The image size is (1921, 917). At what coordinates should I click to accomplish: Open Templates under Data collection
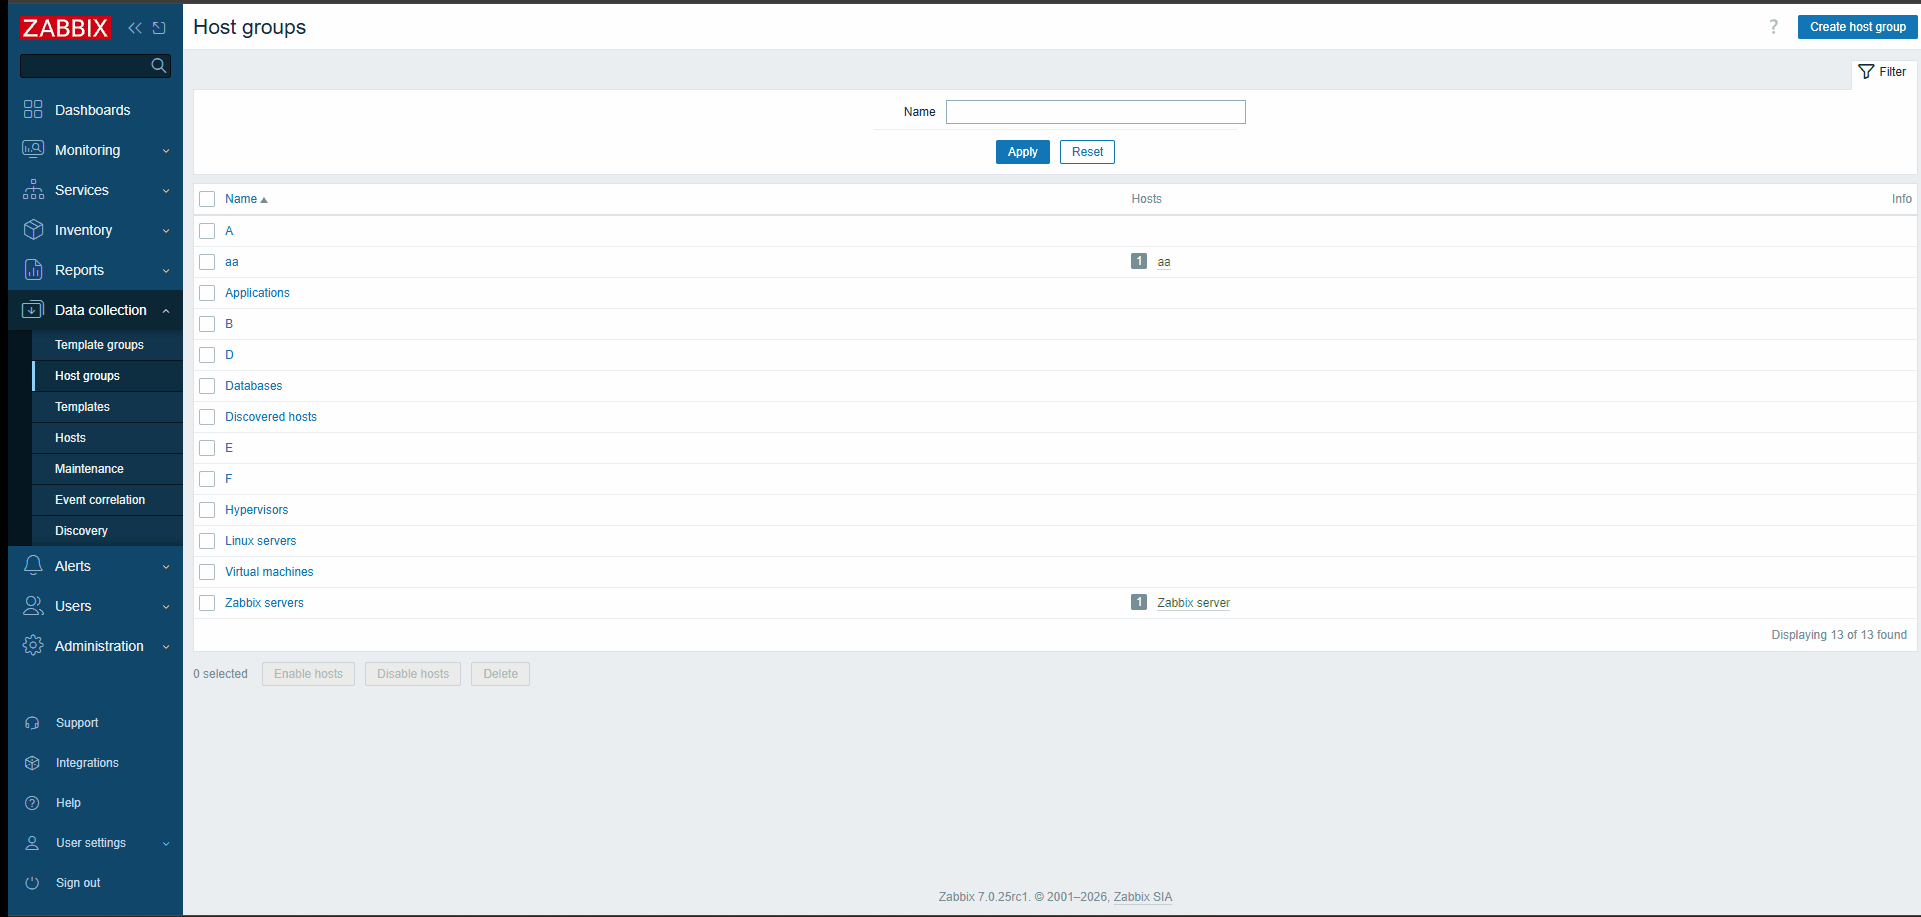pyautogui.click(x=82, y=407)
